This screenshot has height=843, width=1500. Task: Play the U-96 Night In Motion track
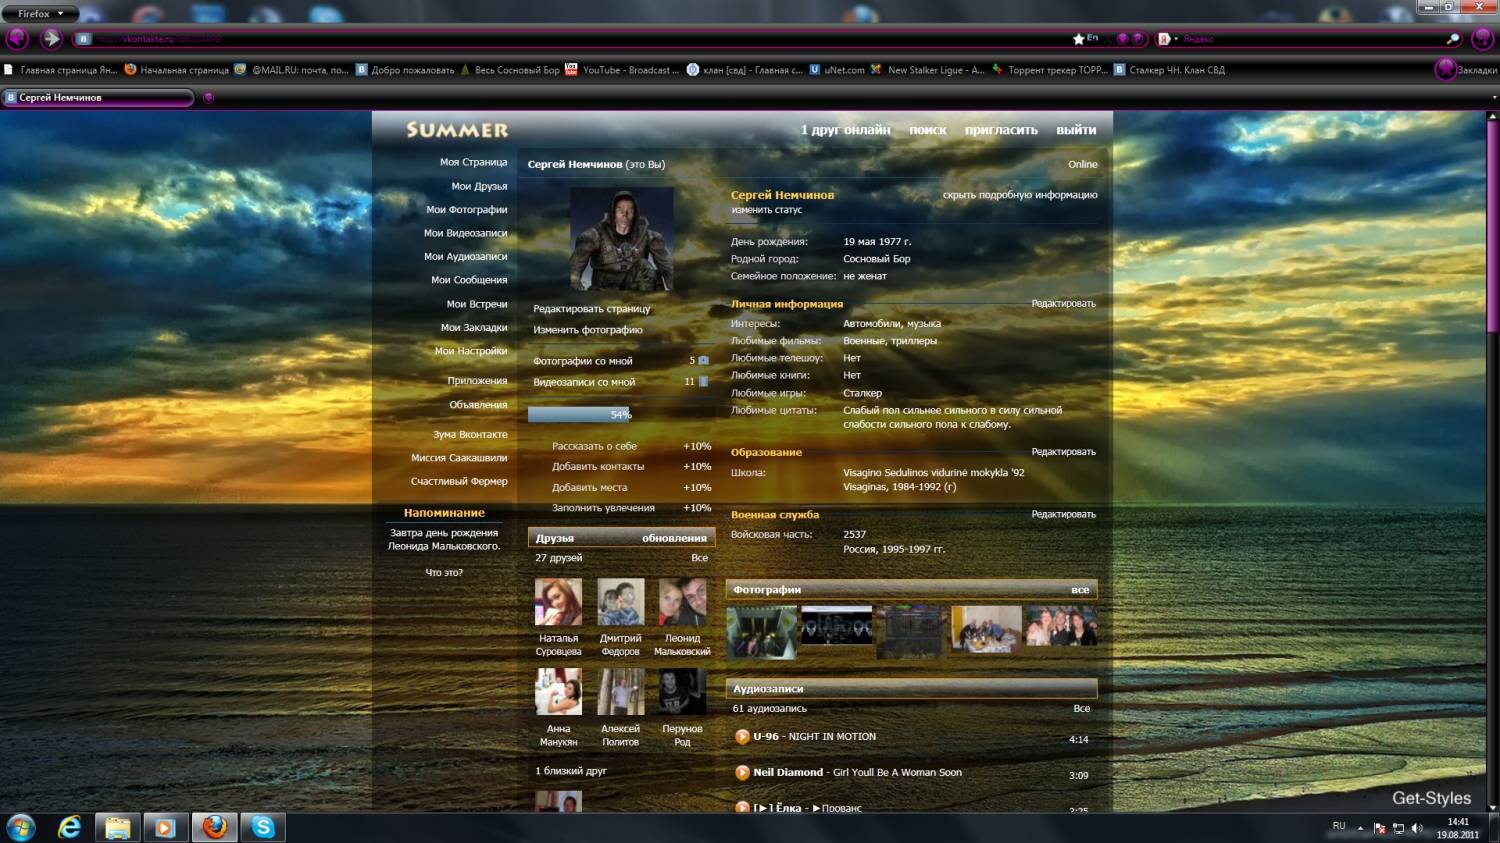(742, 737)
